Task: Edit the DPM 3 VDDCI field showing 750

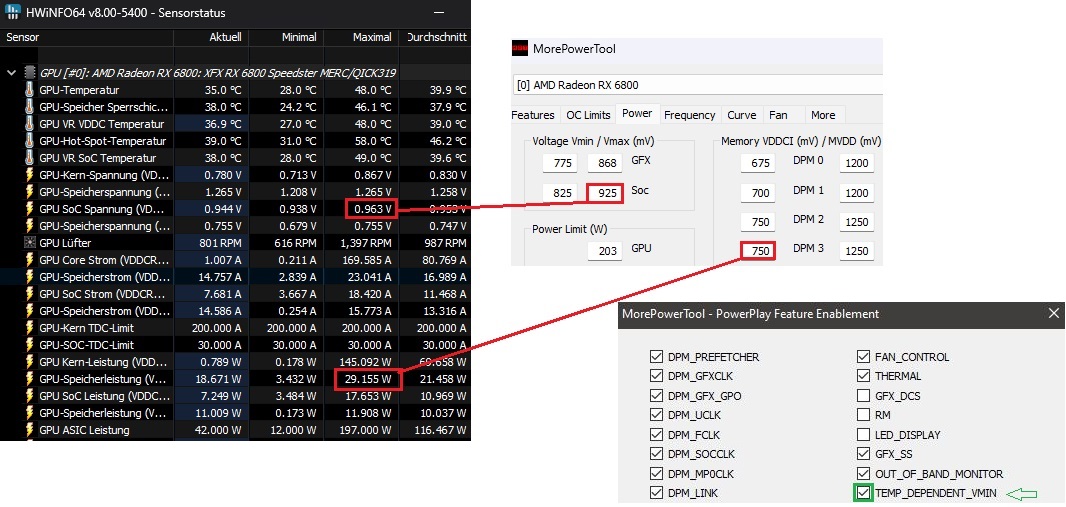Action: pos(760,251)
